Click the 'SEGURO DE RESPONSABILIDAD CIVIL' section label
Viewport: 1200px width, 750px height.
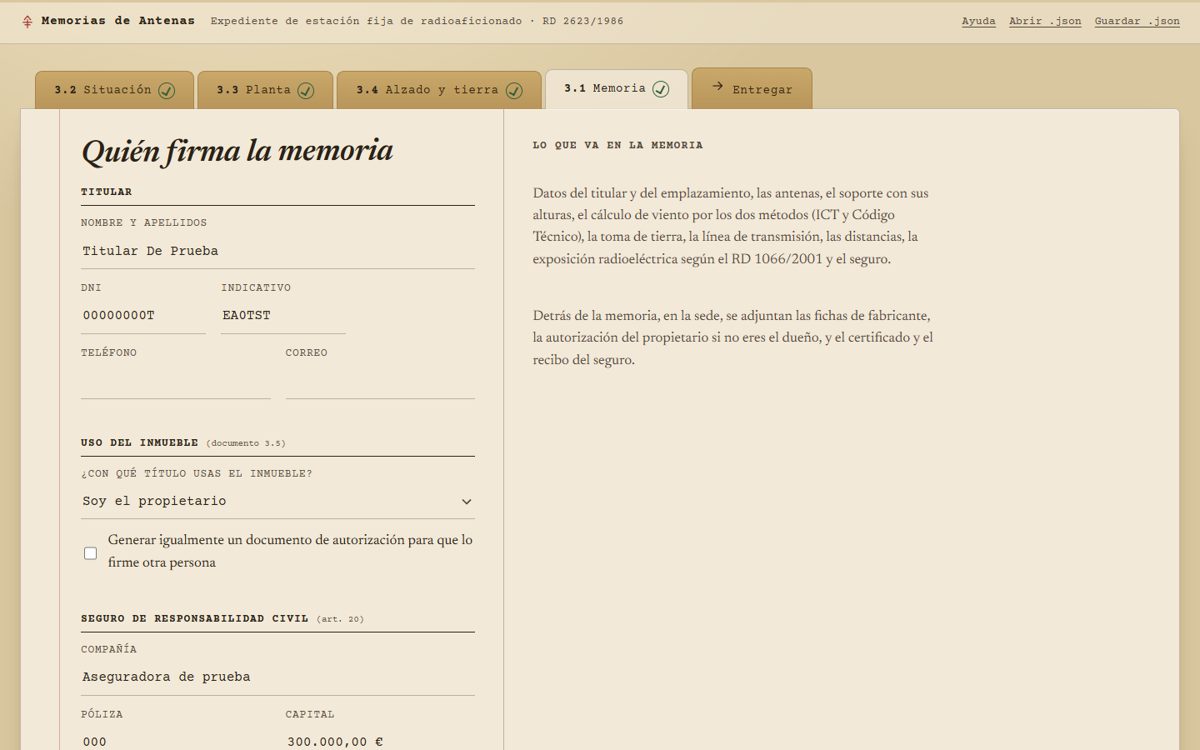click(x=195, y=619)
